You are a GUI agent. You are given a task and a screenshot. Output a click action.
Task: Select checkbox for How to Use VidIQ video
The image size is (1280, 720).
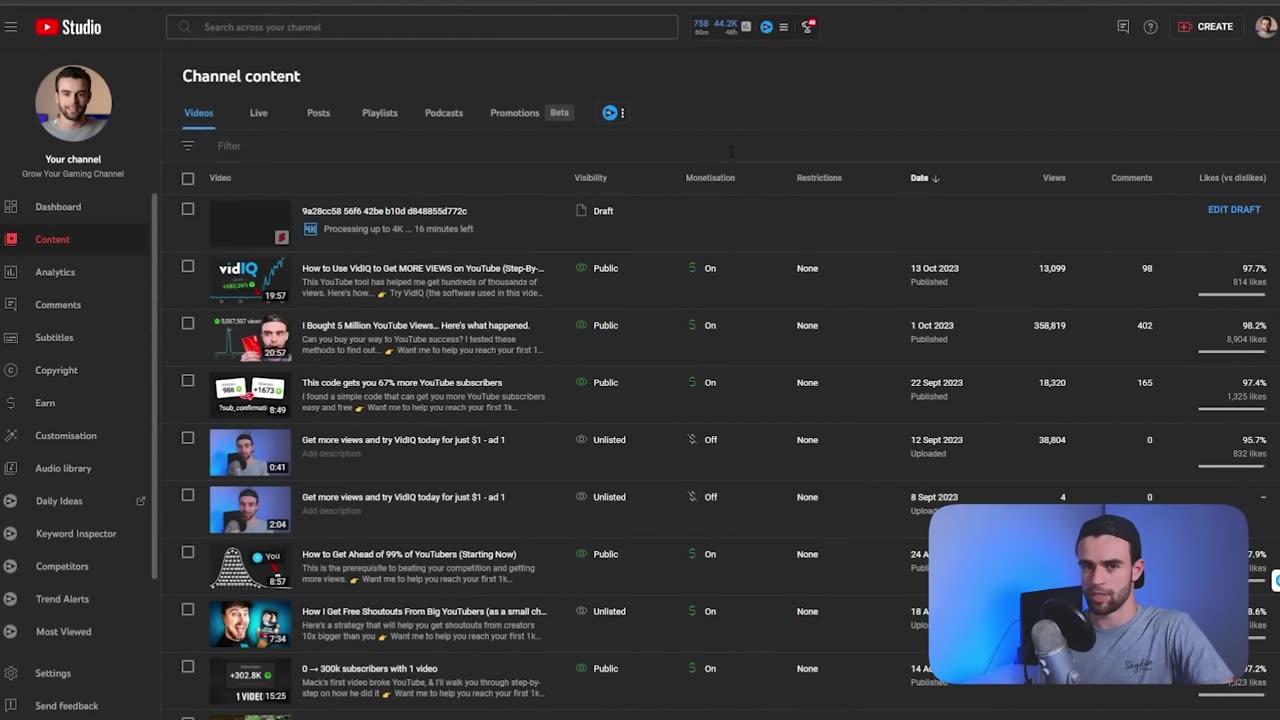[188, 266]
